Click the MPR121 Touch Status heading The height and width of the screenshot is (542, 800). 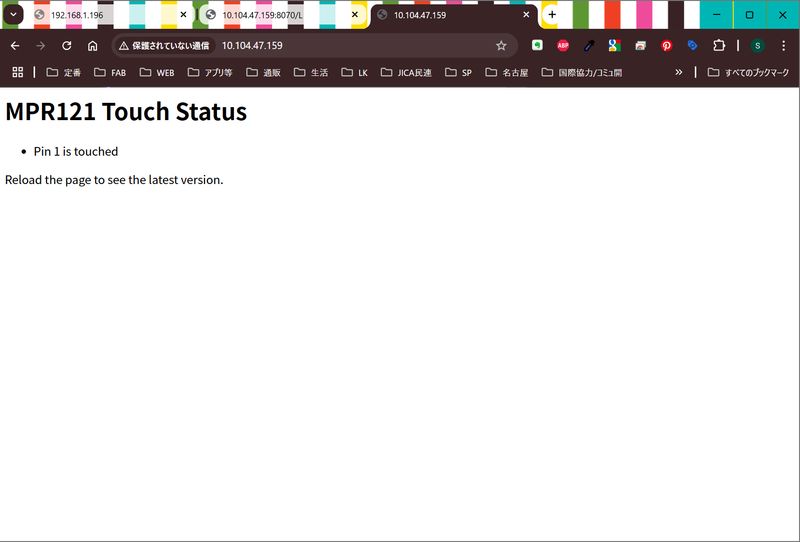pos(126,111)
